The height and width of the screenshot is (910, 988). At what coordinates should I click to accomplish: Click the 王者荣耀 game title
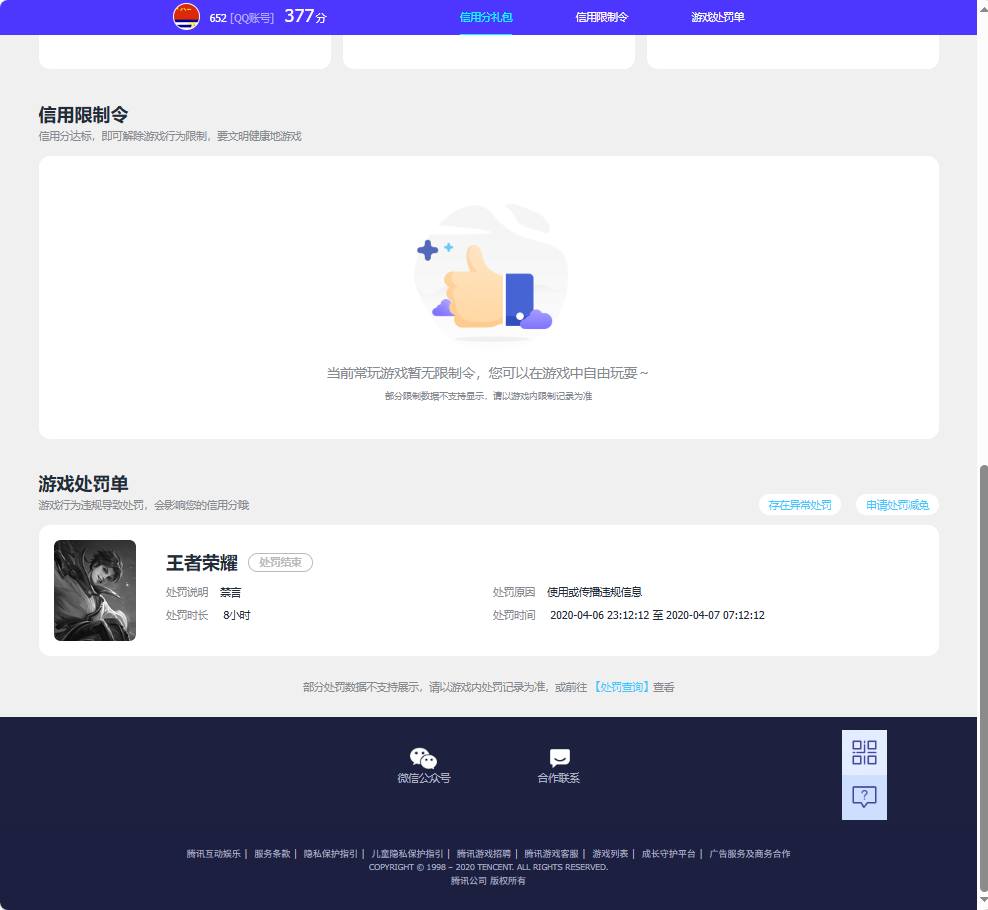202,563
